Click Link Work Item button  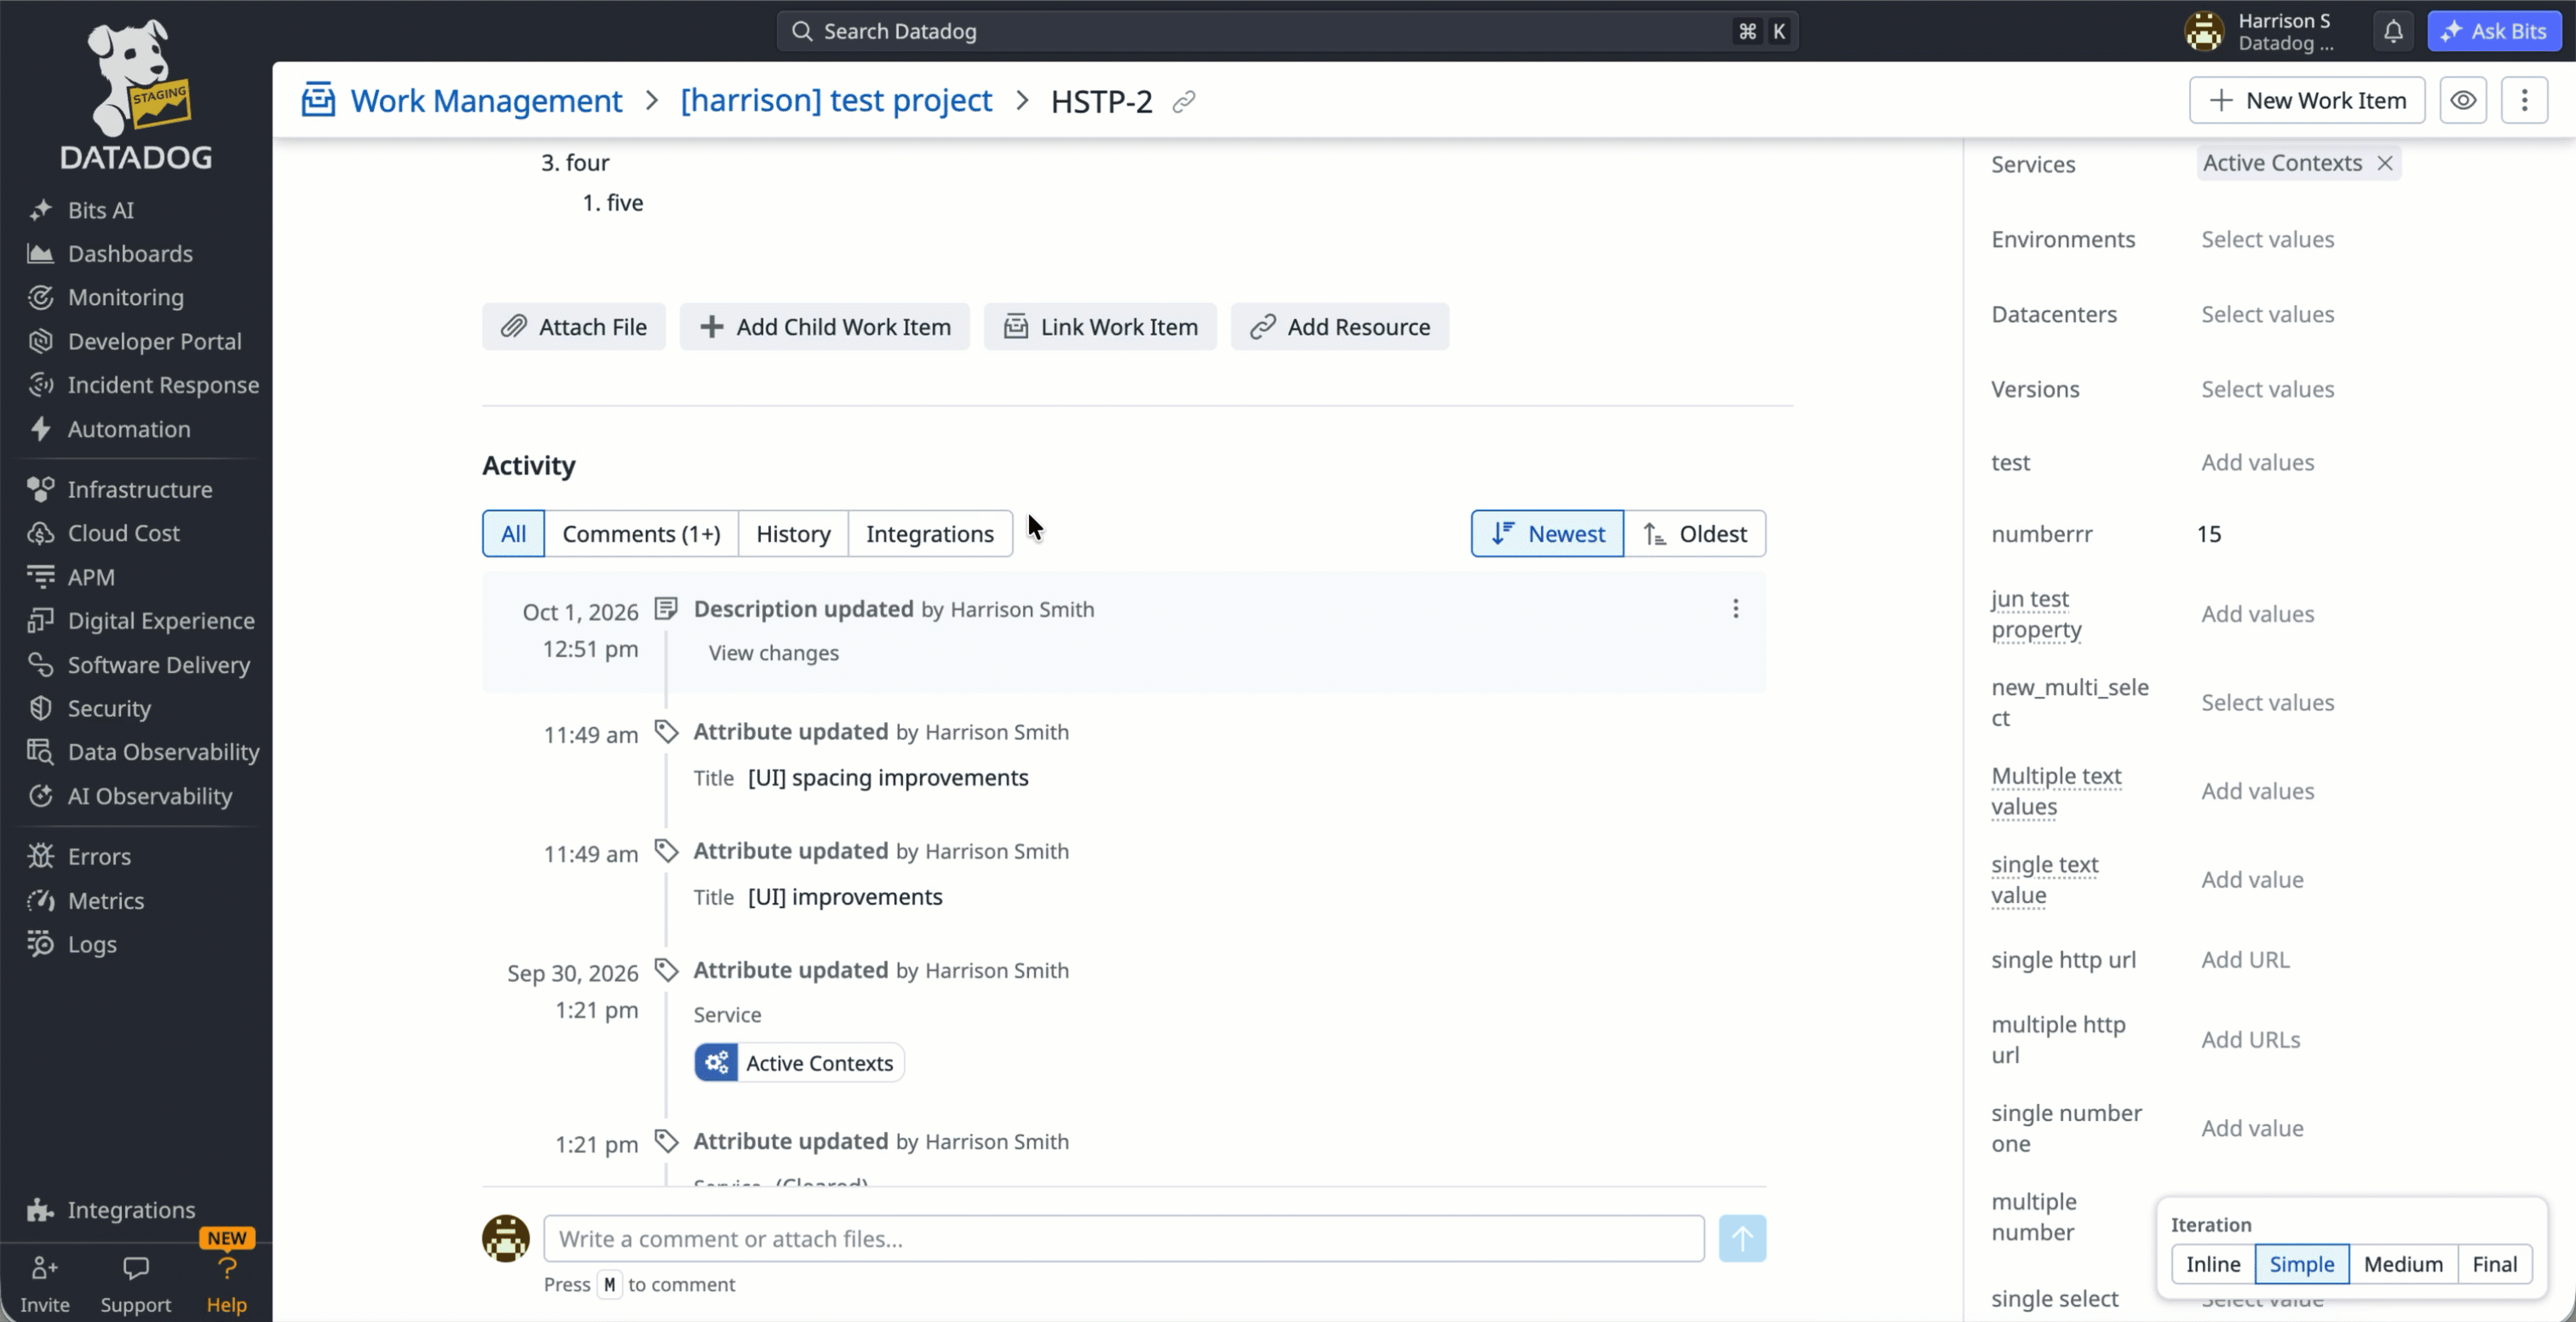coord(1100,327)
